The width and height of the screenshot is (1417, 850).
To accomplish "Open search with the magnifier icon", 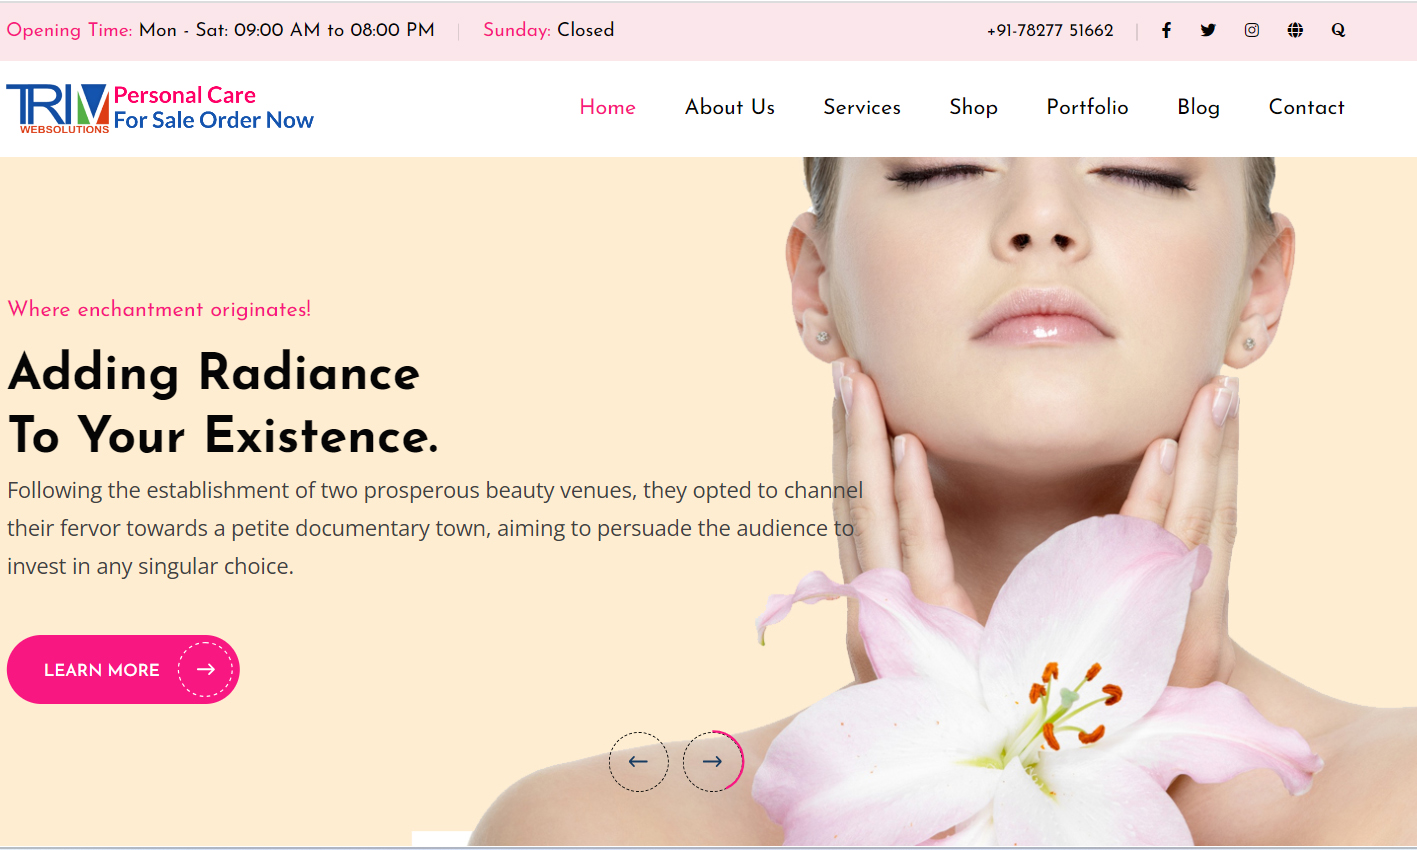I will 1338,30.
